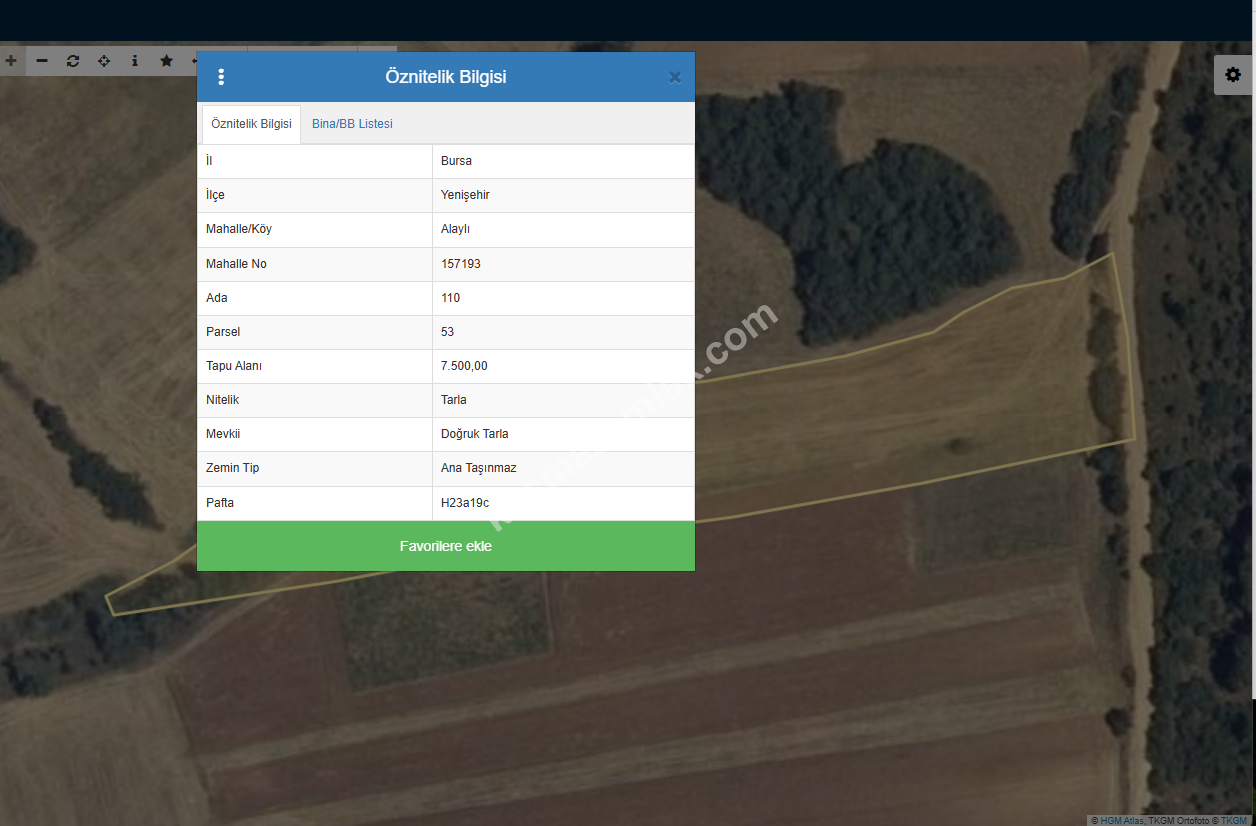Click the Tapu Alanı value 7.500,00

pos(464,366)
